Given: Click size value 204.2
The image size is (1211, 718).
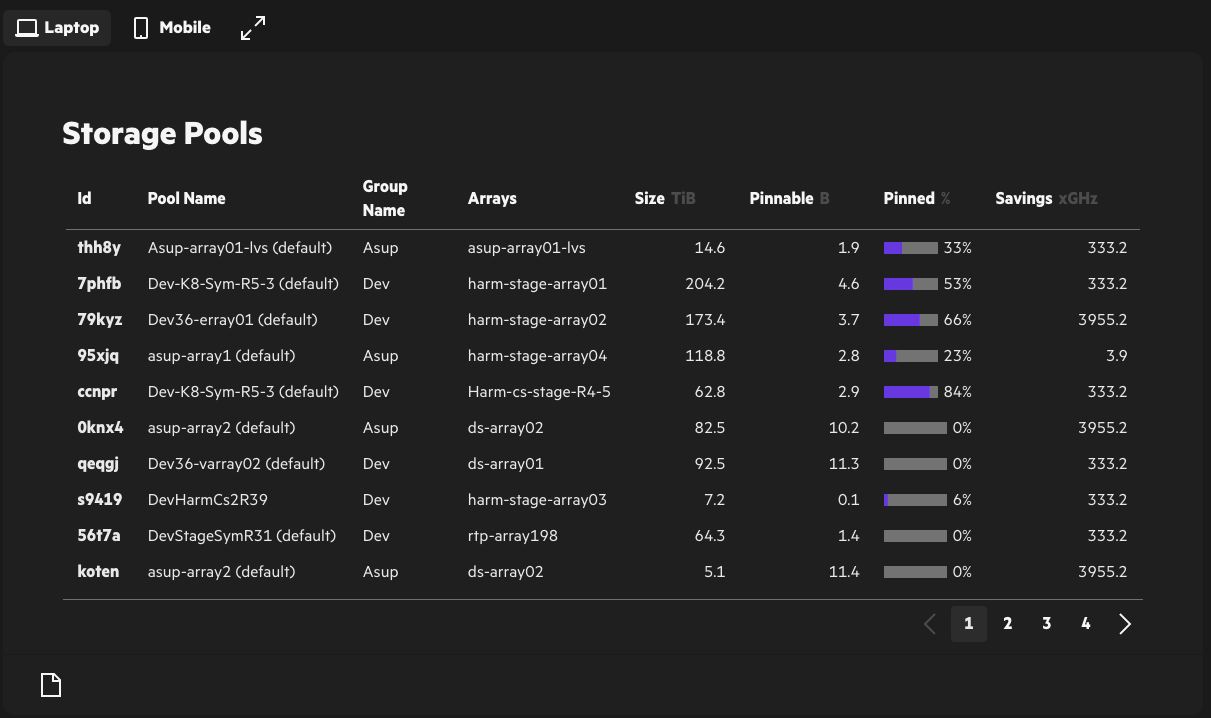Looking at the screenshot, I should [705, 283].
